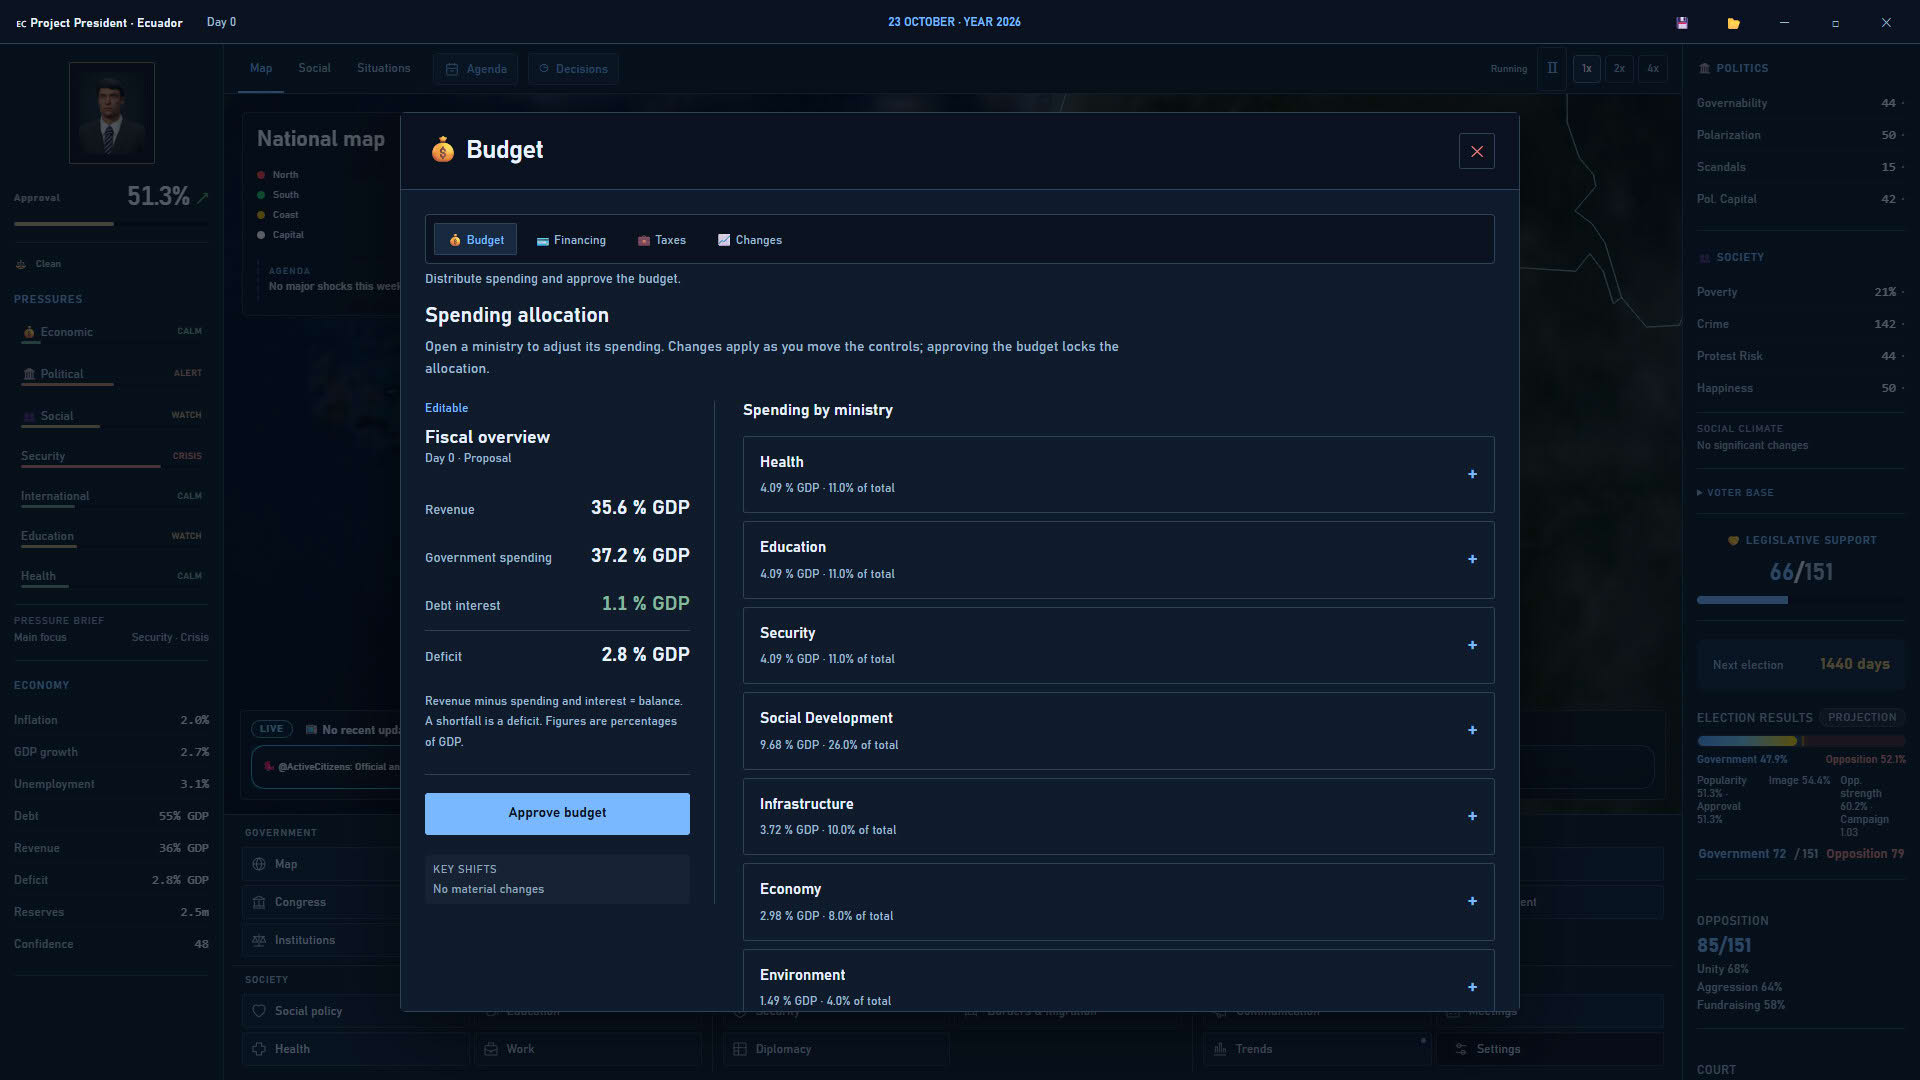This screenshot has height=1080, width=1920.
Task: Click the president portrait thumbnail
Action: tap(111, 112)
